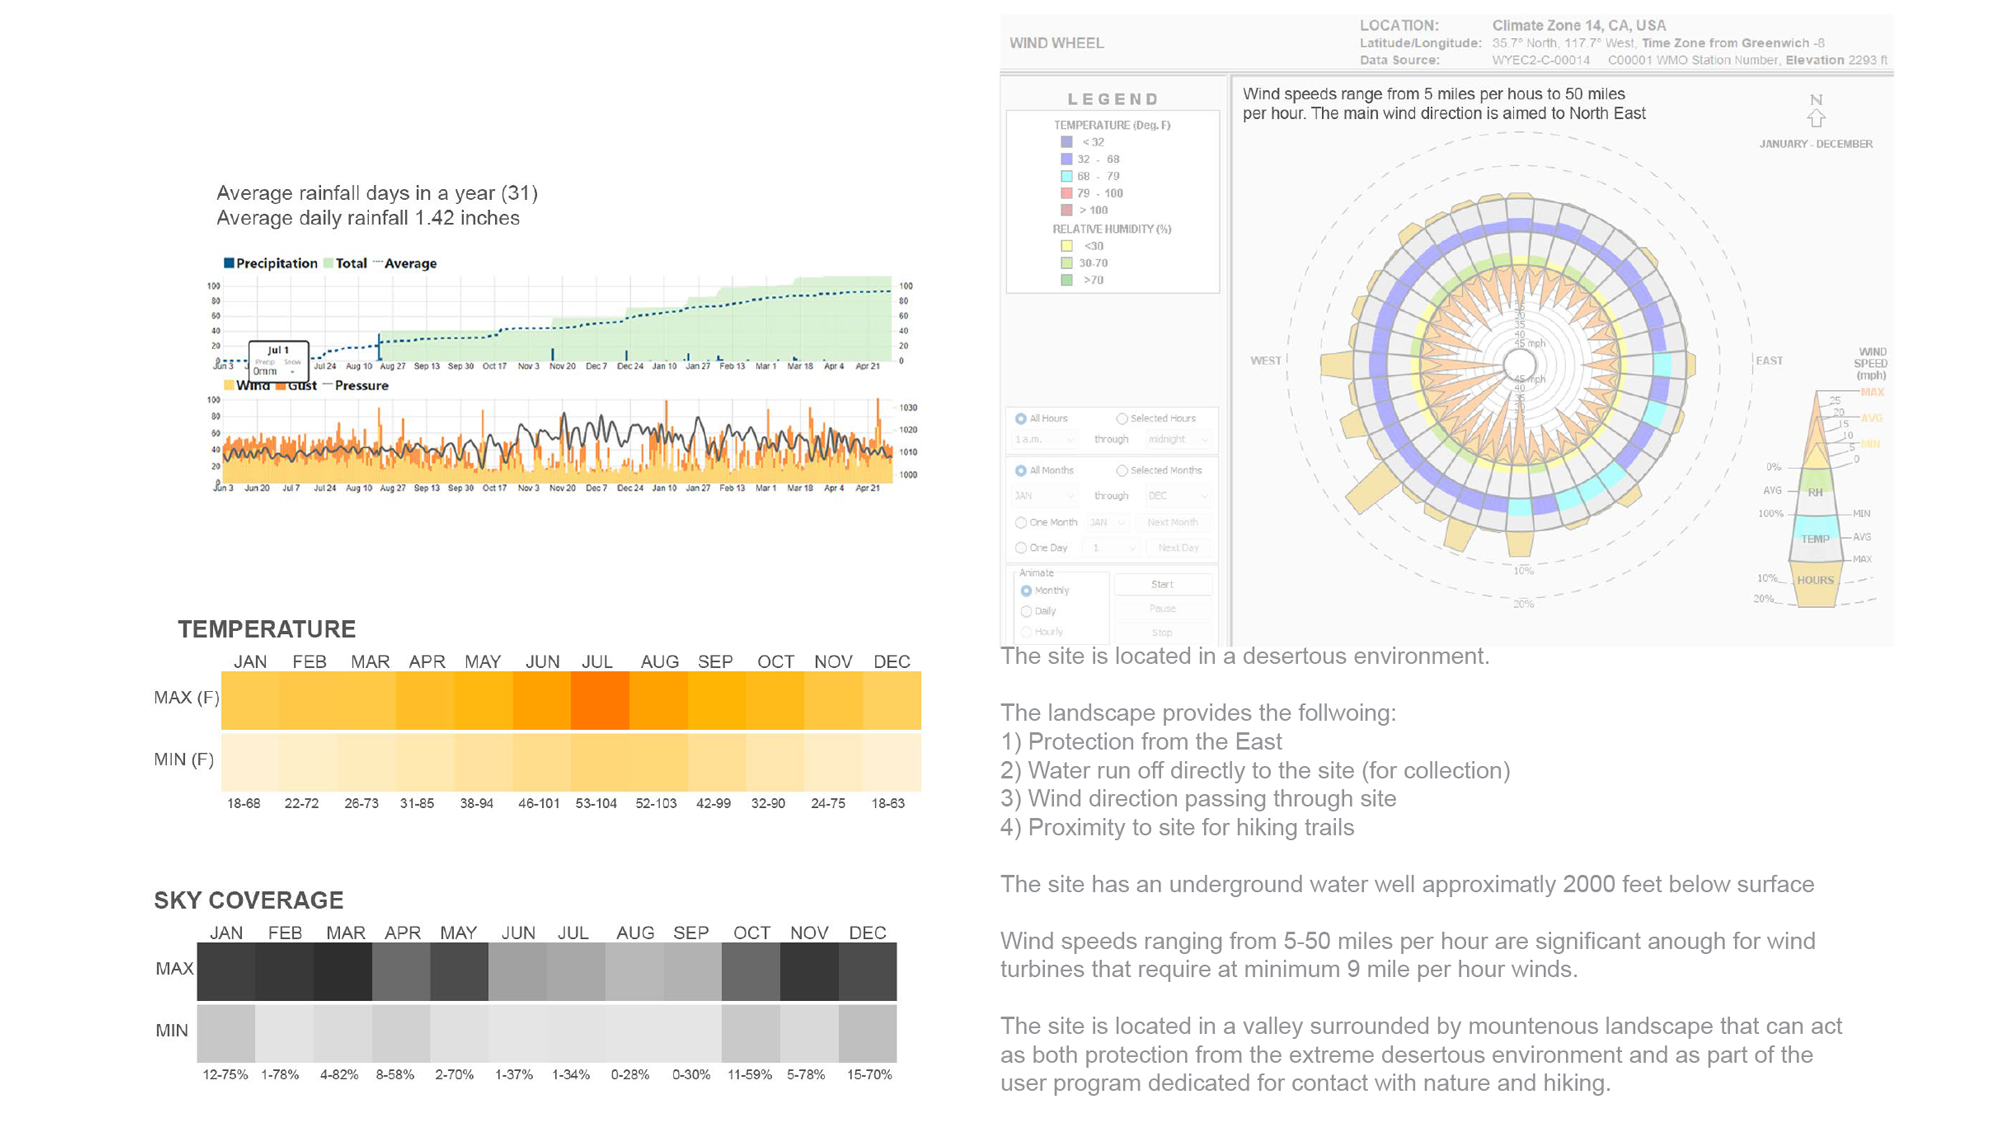Screen dimensions: 2000x1125
Task: Click the >70 humidity green swatch
Action: pos(1066,281)
